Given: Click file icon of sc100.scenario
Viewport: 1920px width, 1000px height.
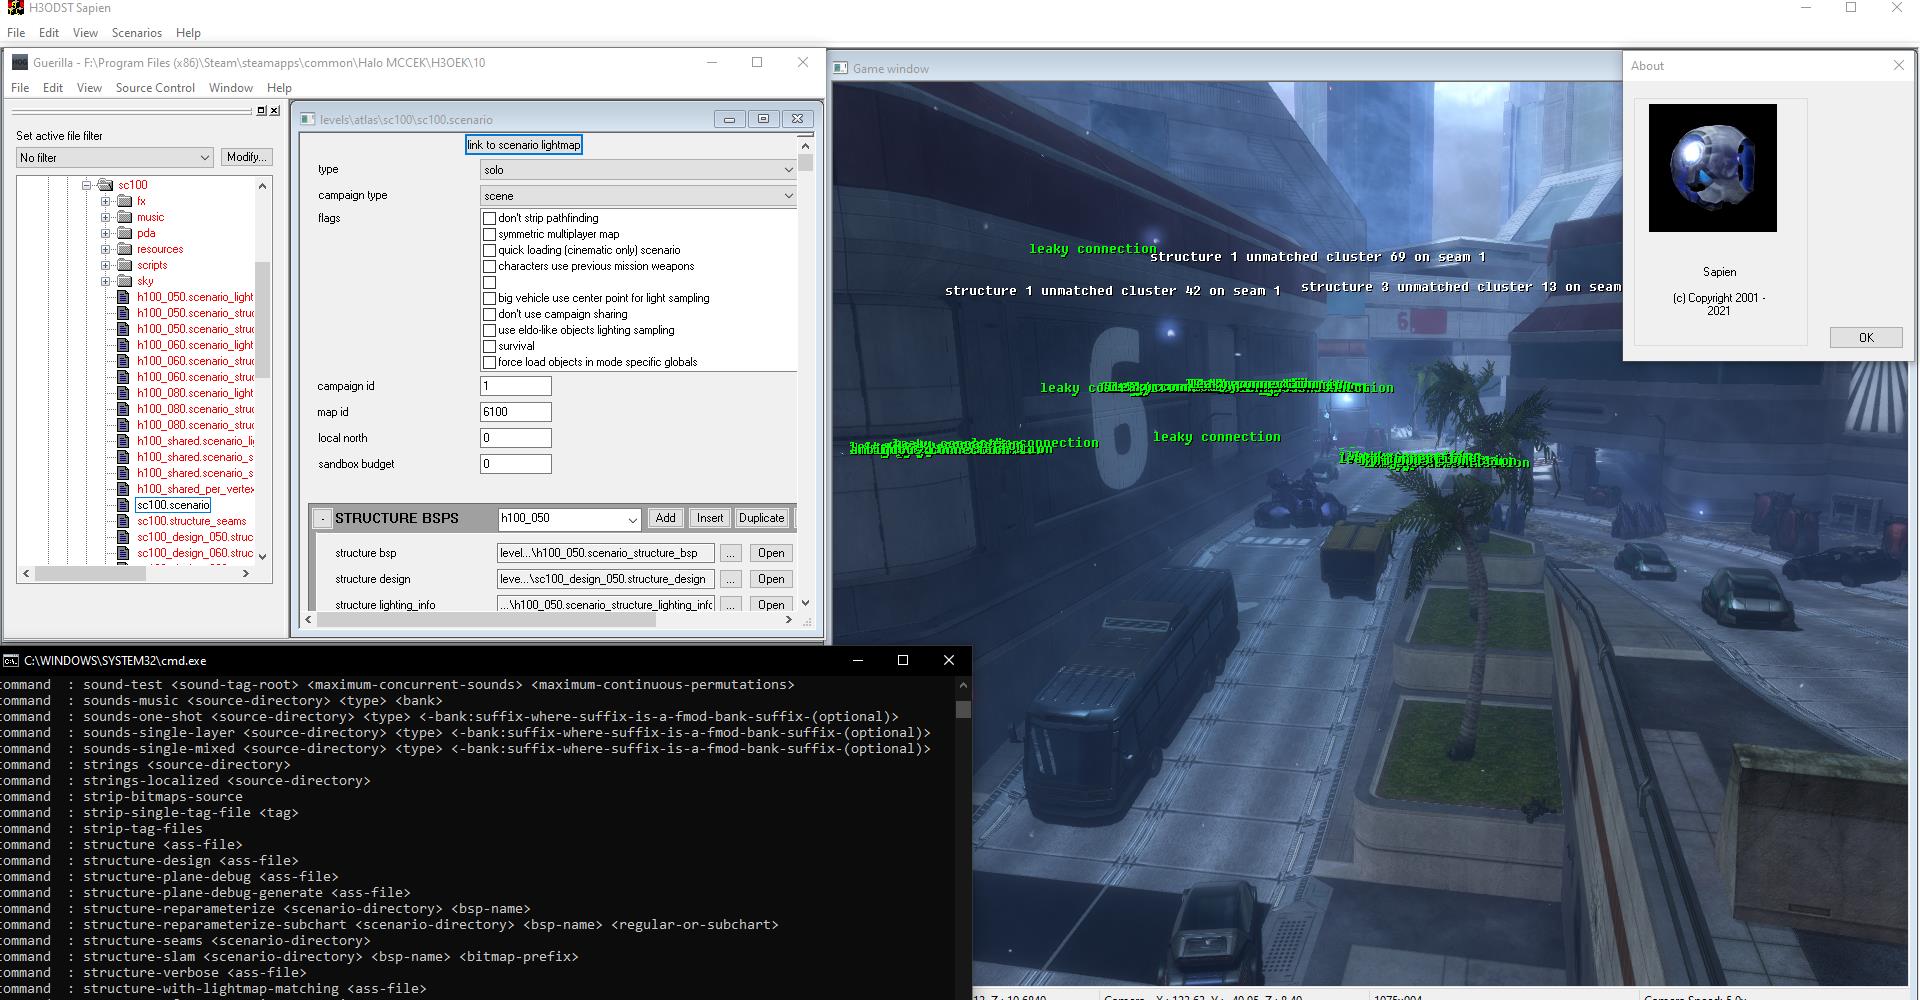Looking at the screenshot, I should point(124,505).
